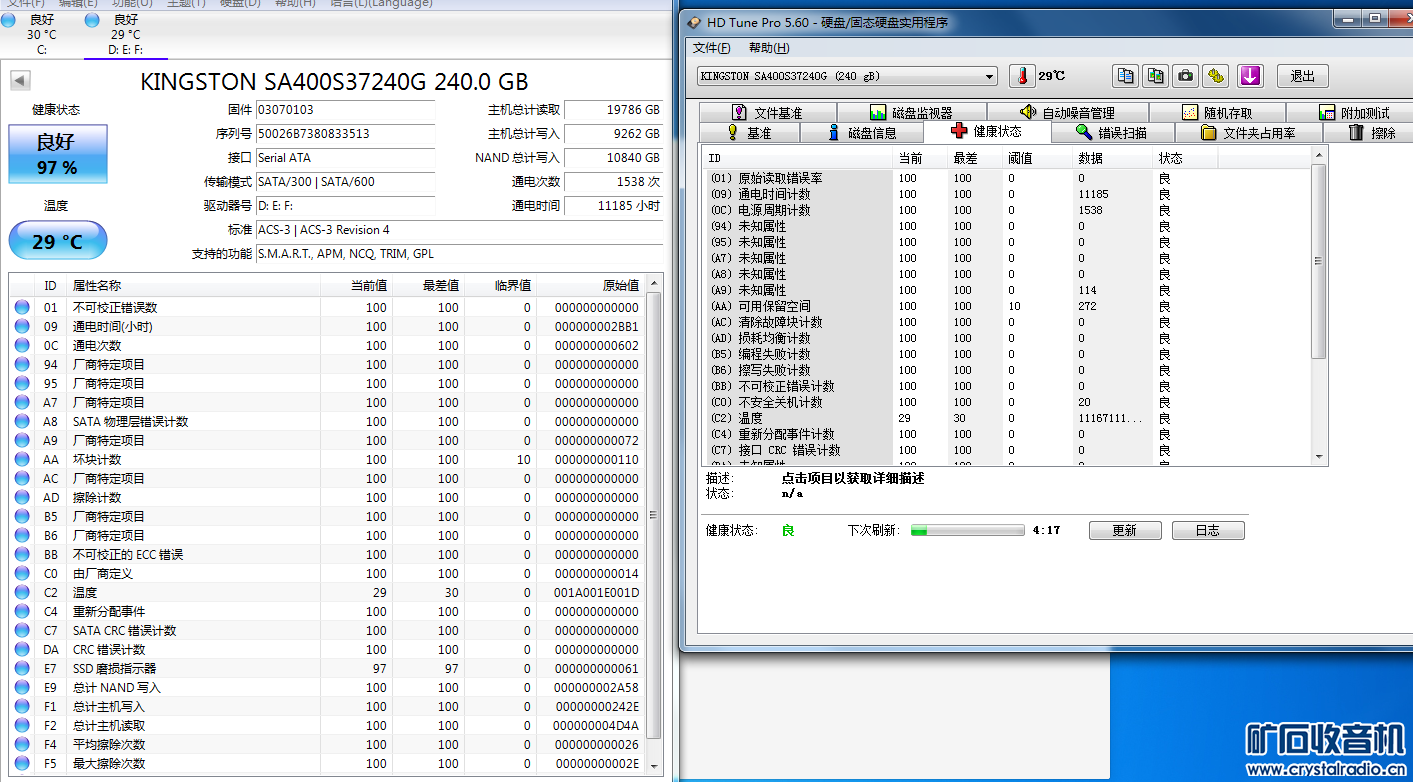Click the HD Tune list scrollbar down arrow
This screenshot has height=782, width=1413.
click(x=1319, y=456)
